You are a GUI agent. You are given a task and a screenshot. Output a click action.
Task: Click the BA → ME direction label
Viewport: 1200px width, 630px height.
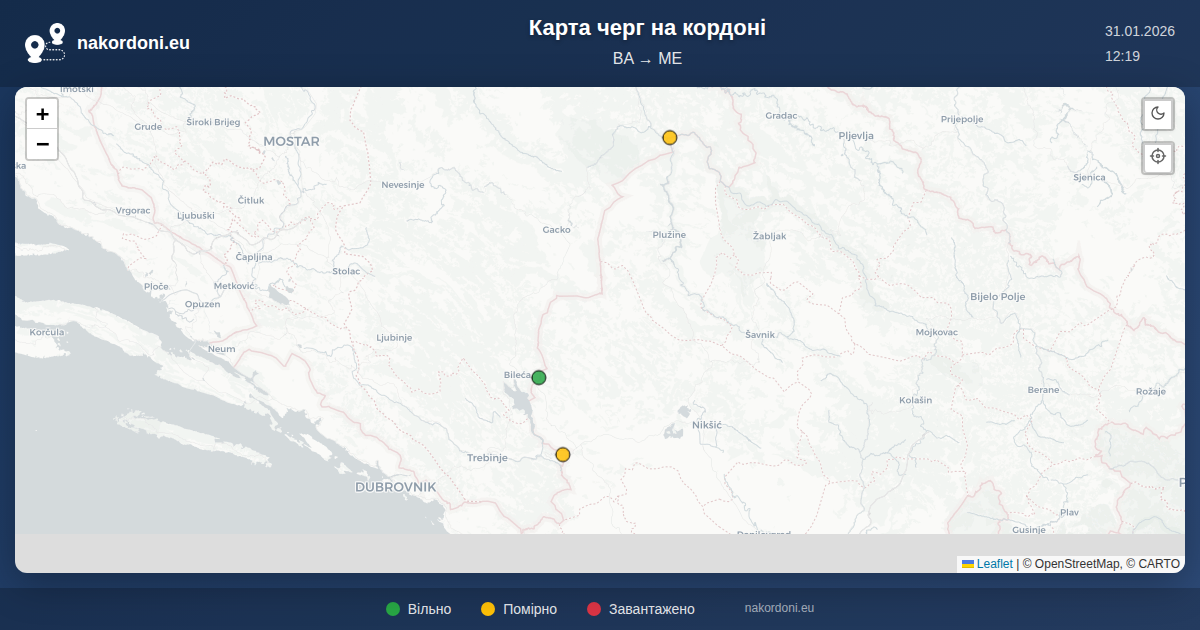pyautogui.click(x=647, y=59)
